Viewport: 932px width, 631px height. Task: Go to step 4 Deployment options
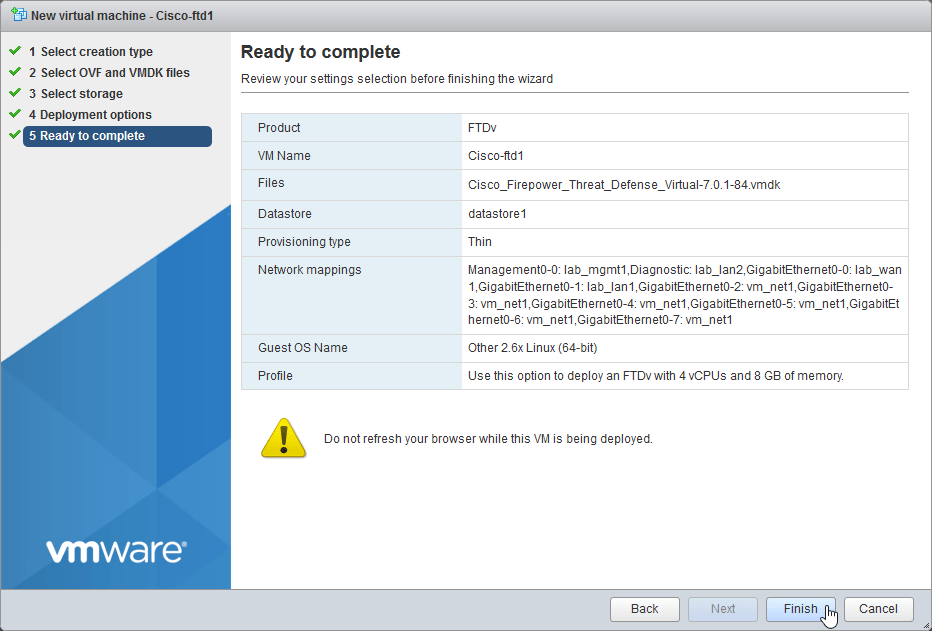[x=90, y=115]
